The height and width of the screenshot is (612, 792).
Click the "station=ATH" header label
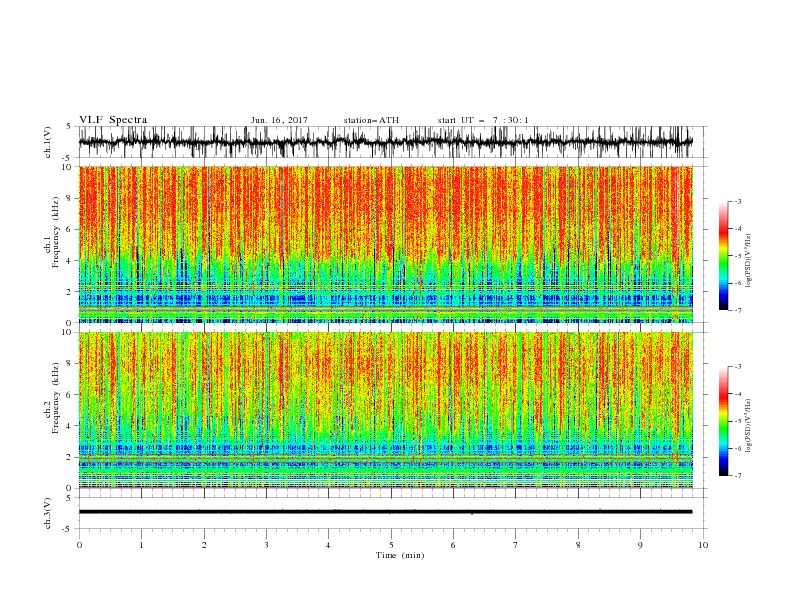pos(371,120)
